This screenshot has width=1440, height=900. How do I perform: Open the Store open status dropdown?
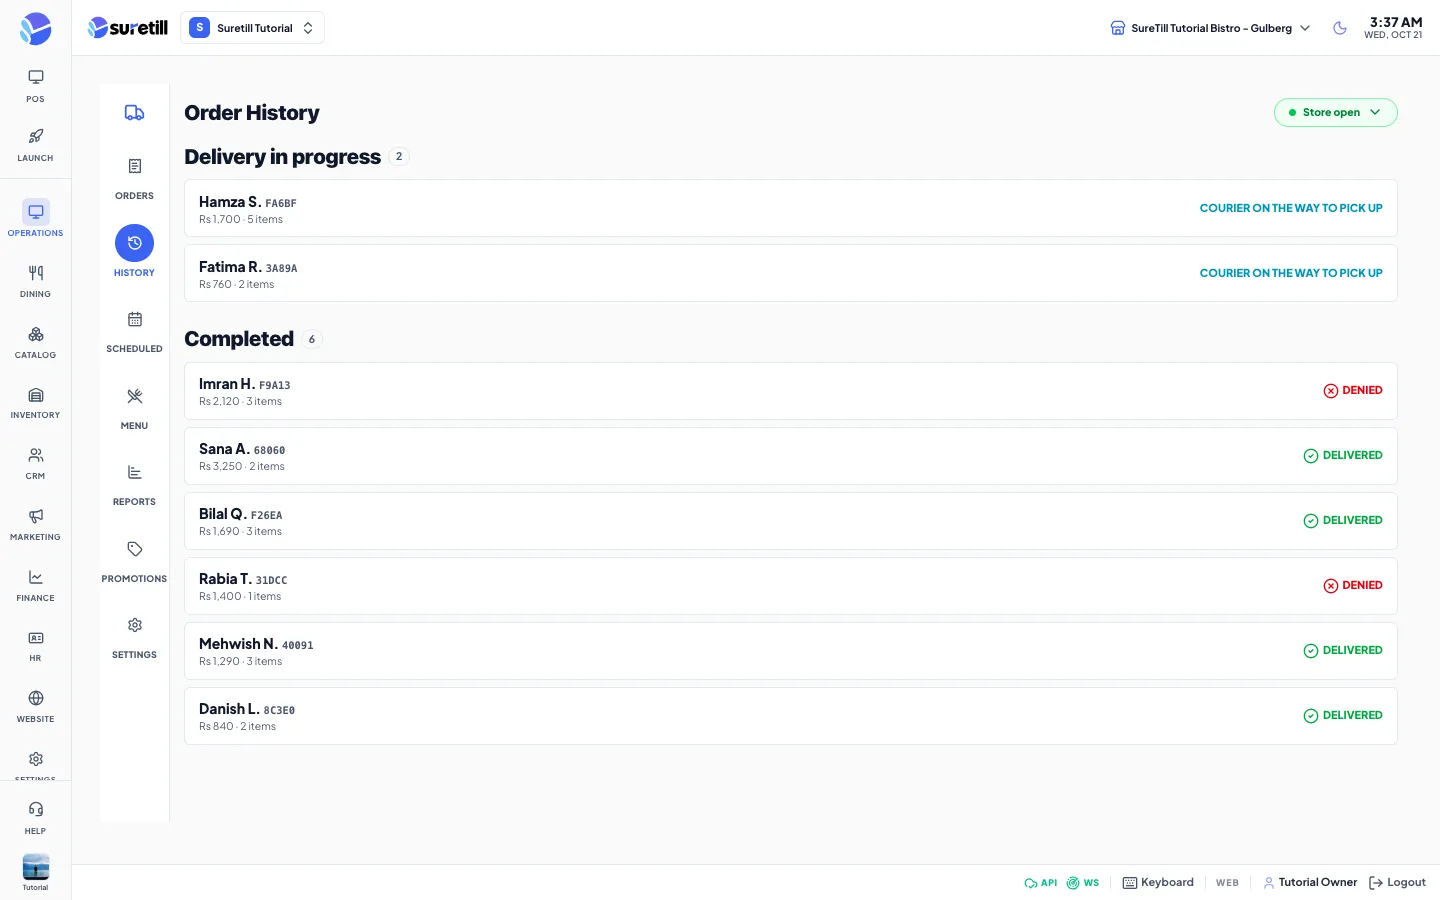coord(1335,113)
